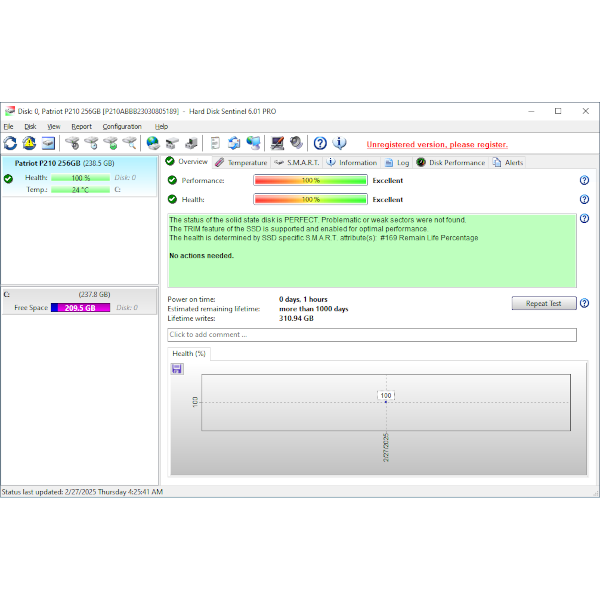Image resolution: width=600 pixels, height=600 pixels.
Task: Click the Excellent rating beside Performance
Action: click(388, 180)
